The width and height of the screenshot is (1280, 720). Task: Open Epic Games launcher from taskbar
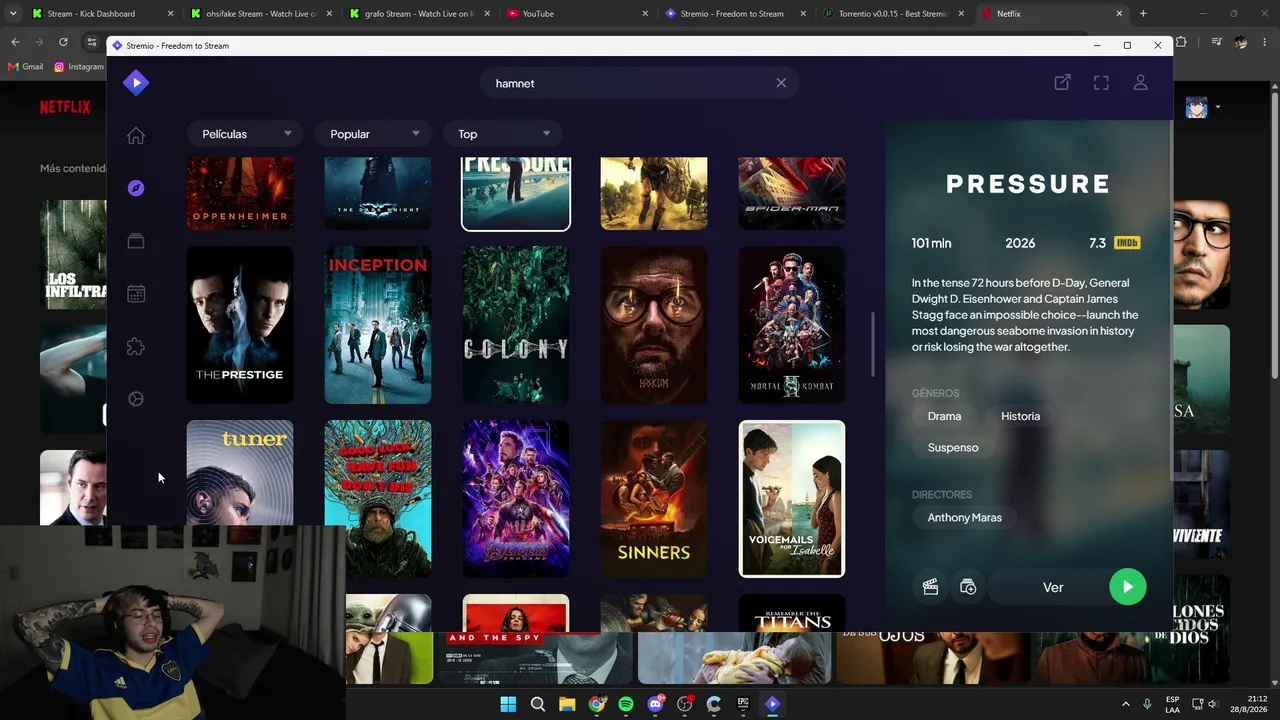click(x=743, y=704)
